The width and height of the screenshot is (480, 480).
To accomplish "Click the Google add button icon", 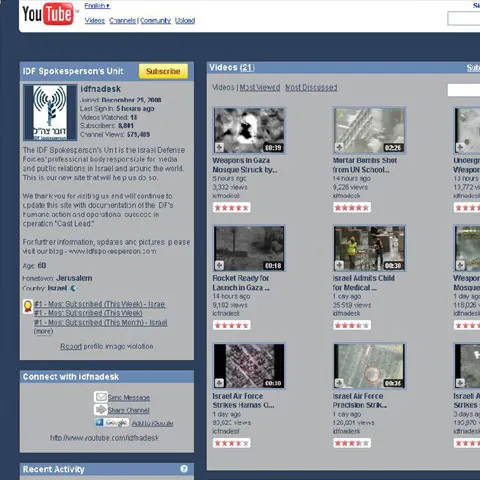I will coord(112,423).
